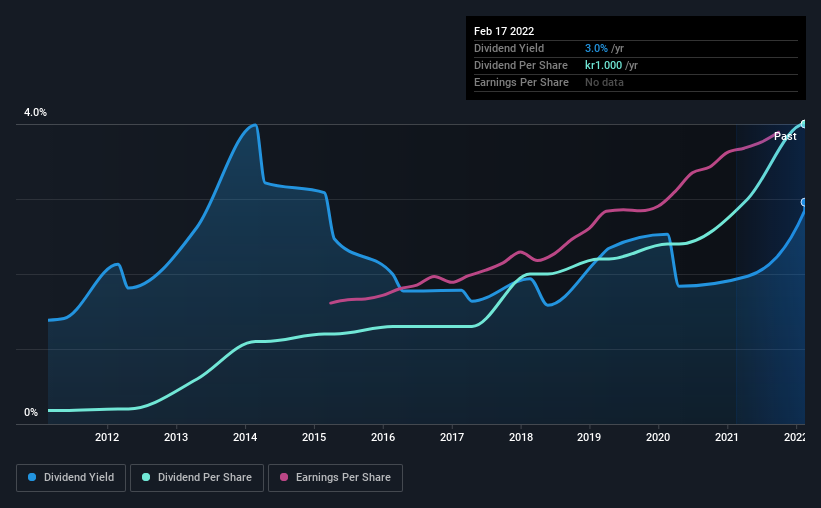This screenshot has width=821, height=508.
Task: Click the kr1.000 dividend per share value
Action: (x=604, y=65)
